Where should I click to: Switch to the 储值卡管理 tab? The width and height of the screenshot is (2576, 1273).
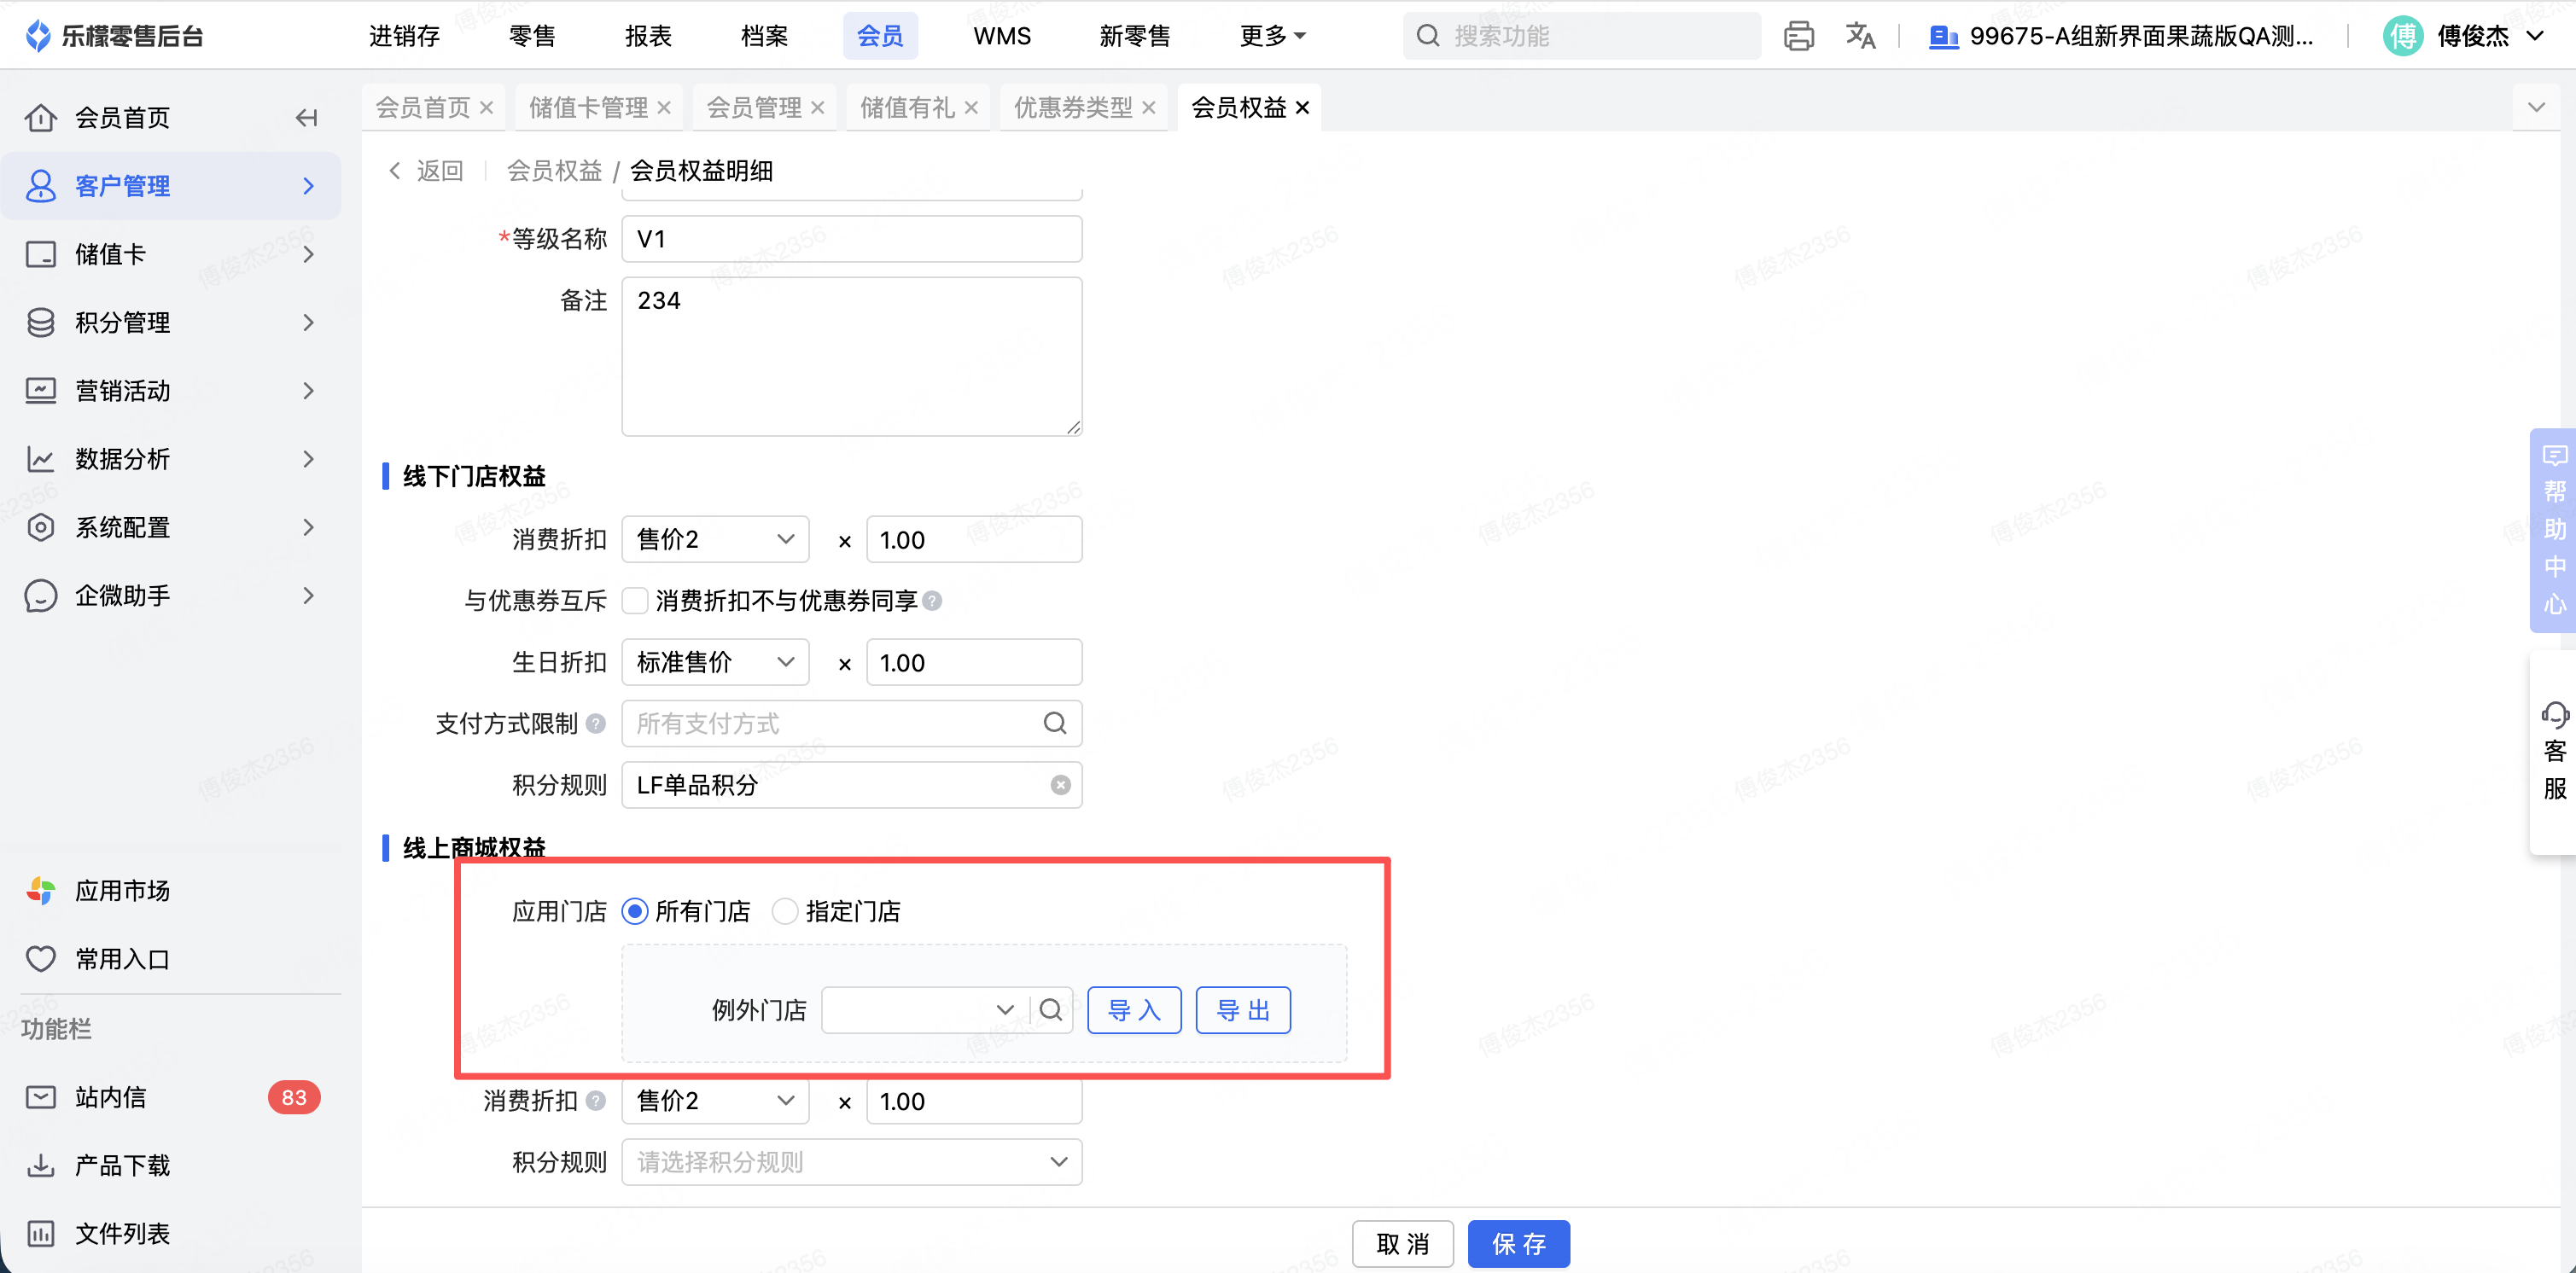coord(588,107)
